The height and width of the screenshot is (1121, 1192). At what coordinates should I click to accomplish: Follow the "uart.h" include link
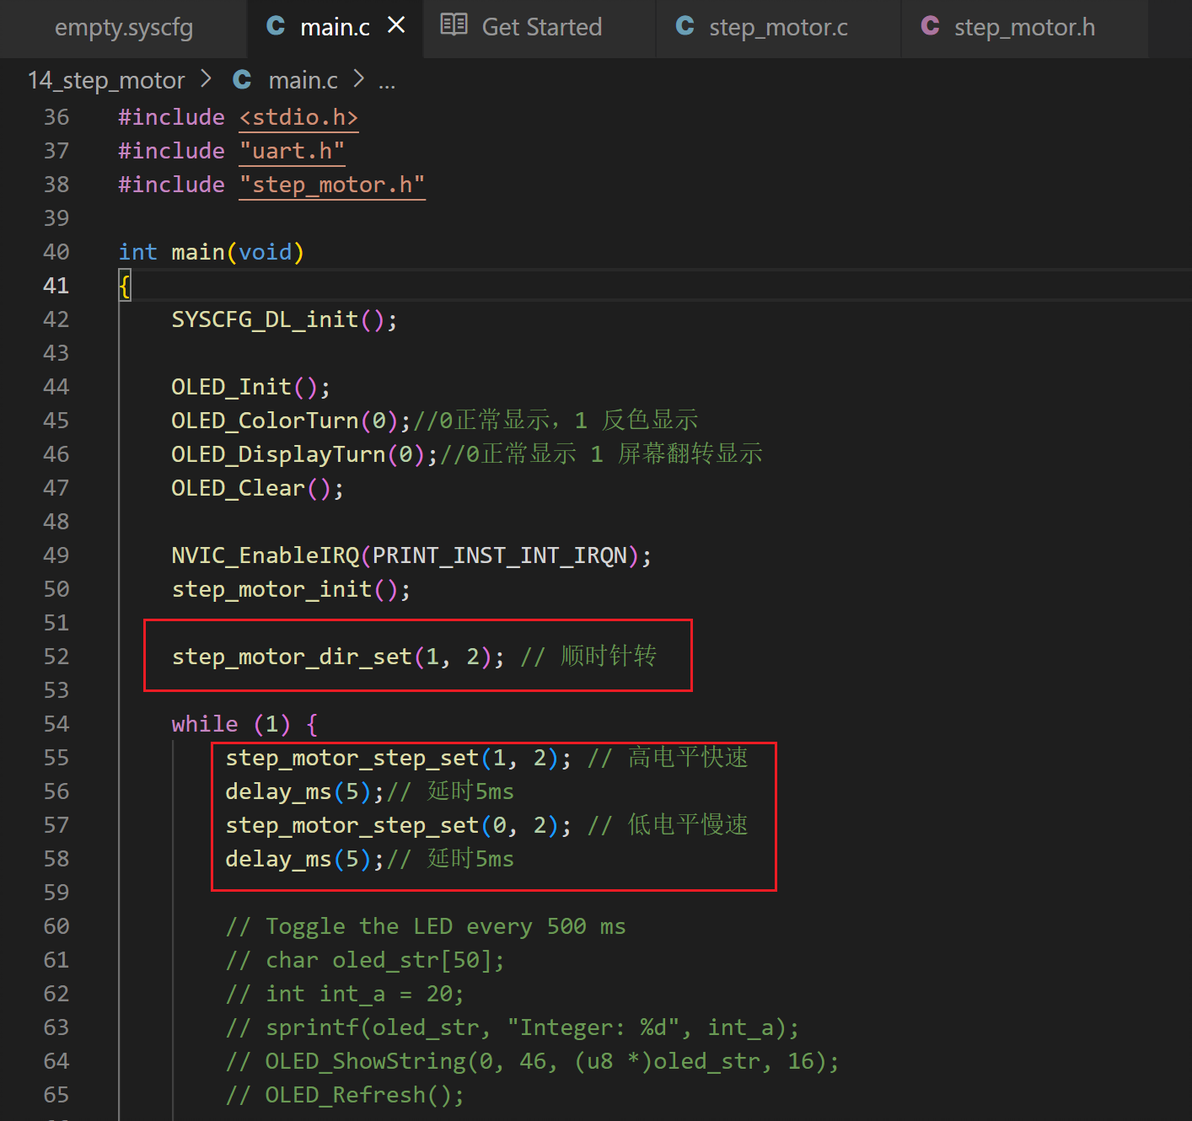(292, 151)
